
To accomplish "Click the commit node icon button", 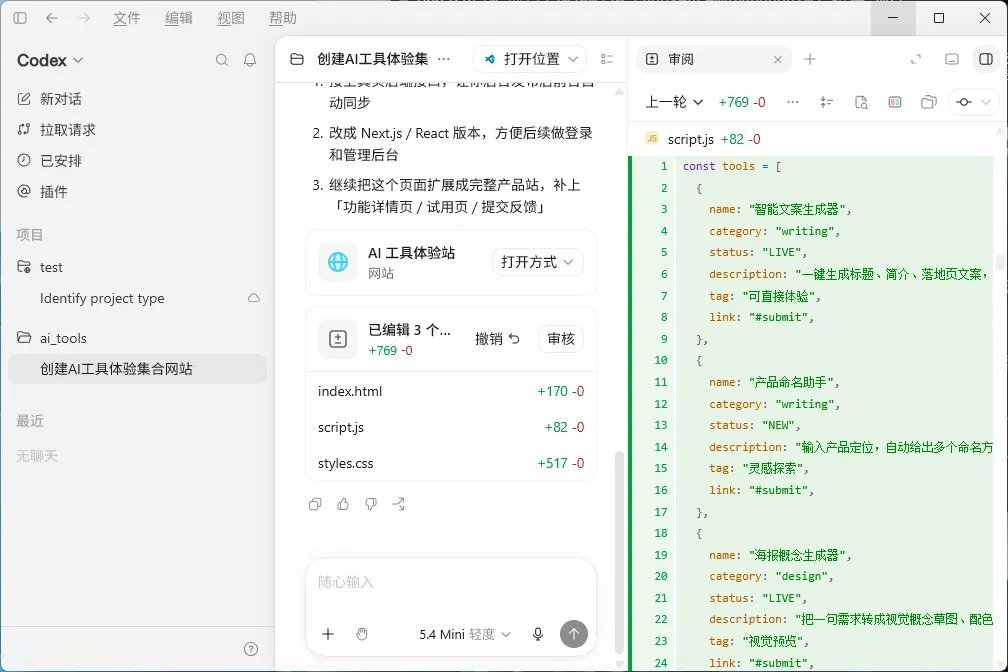I will (964, 102).
